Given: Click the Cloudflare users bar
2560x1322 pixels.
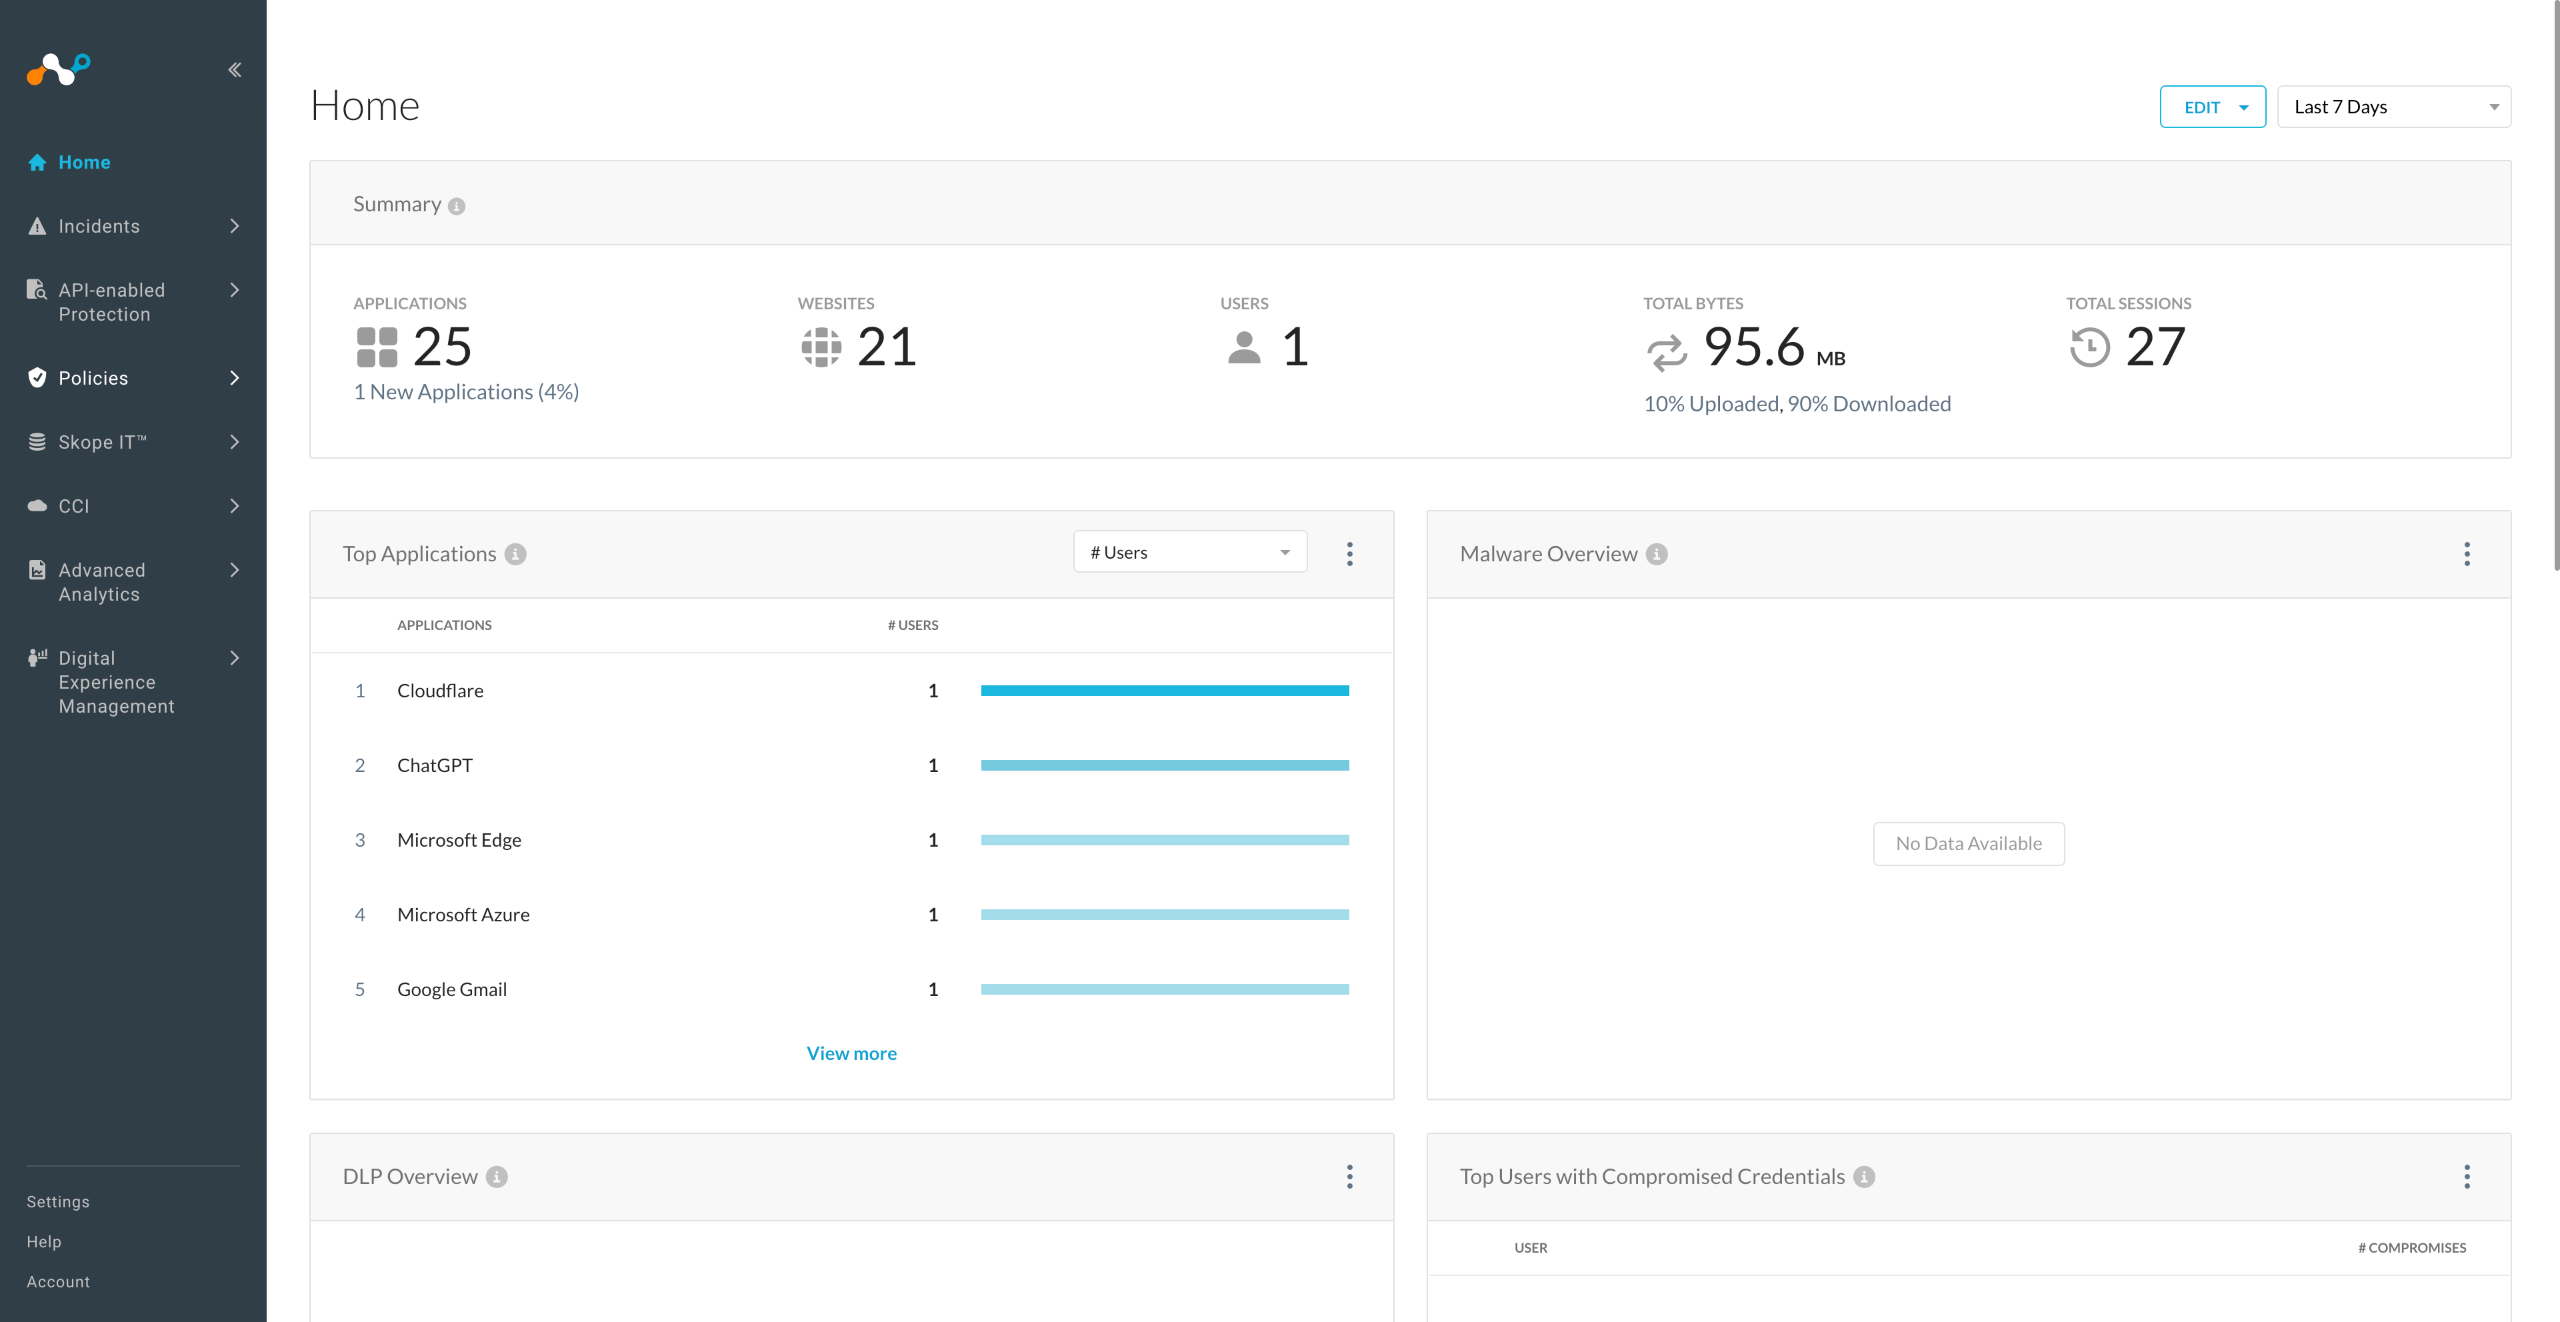Looking at the screenshot, I should pos(1164,690).
